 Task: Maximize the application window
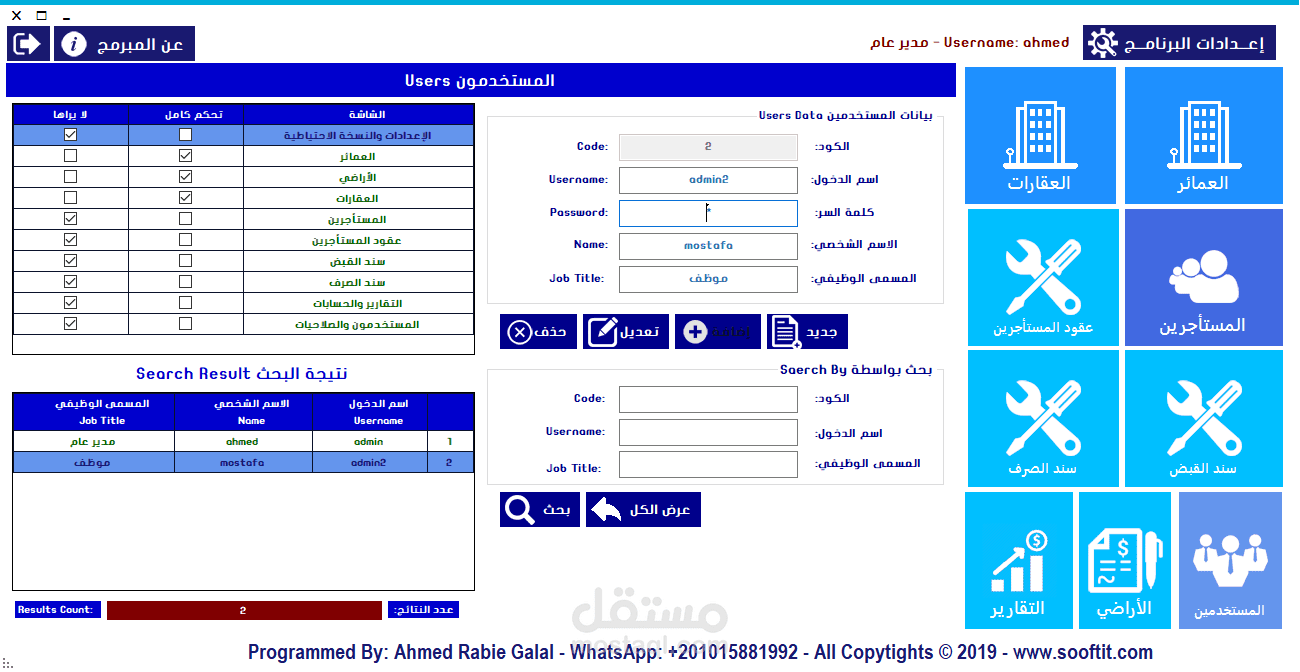[x=41, y=16]
